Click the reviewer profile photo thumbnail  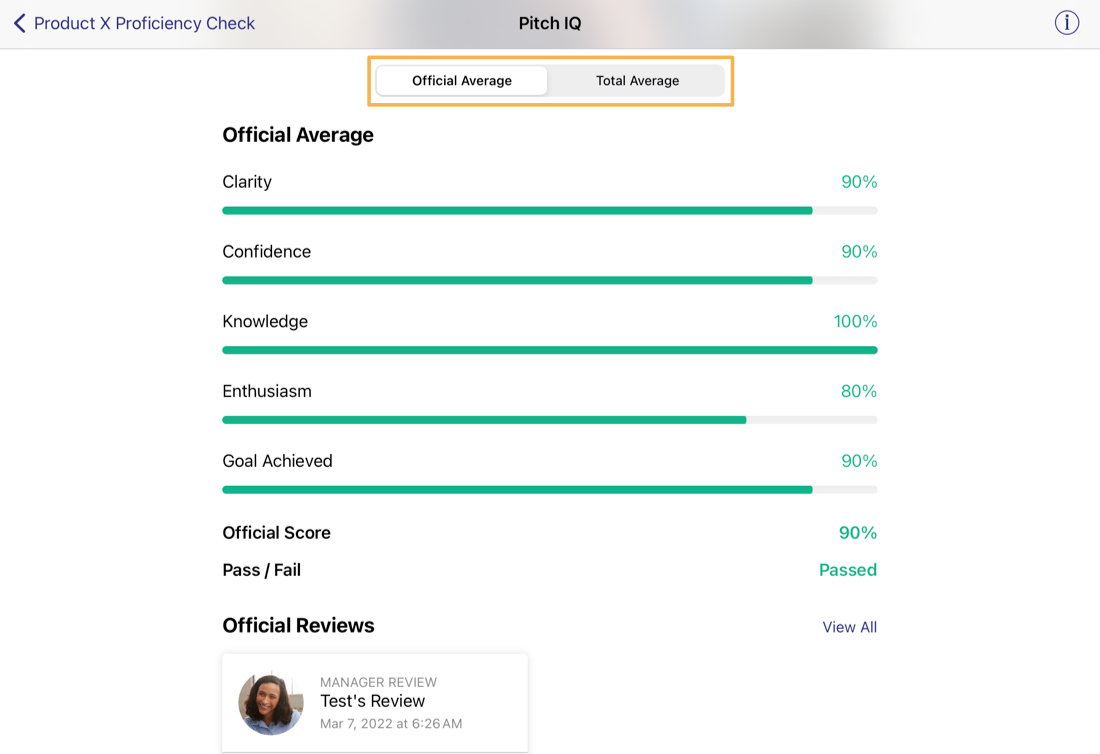[271, 704]
